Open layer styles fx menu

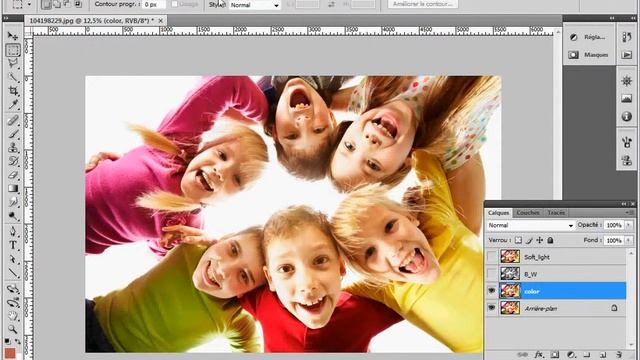pos(539,355)
